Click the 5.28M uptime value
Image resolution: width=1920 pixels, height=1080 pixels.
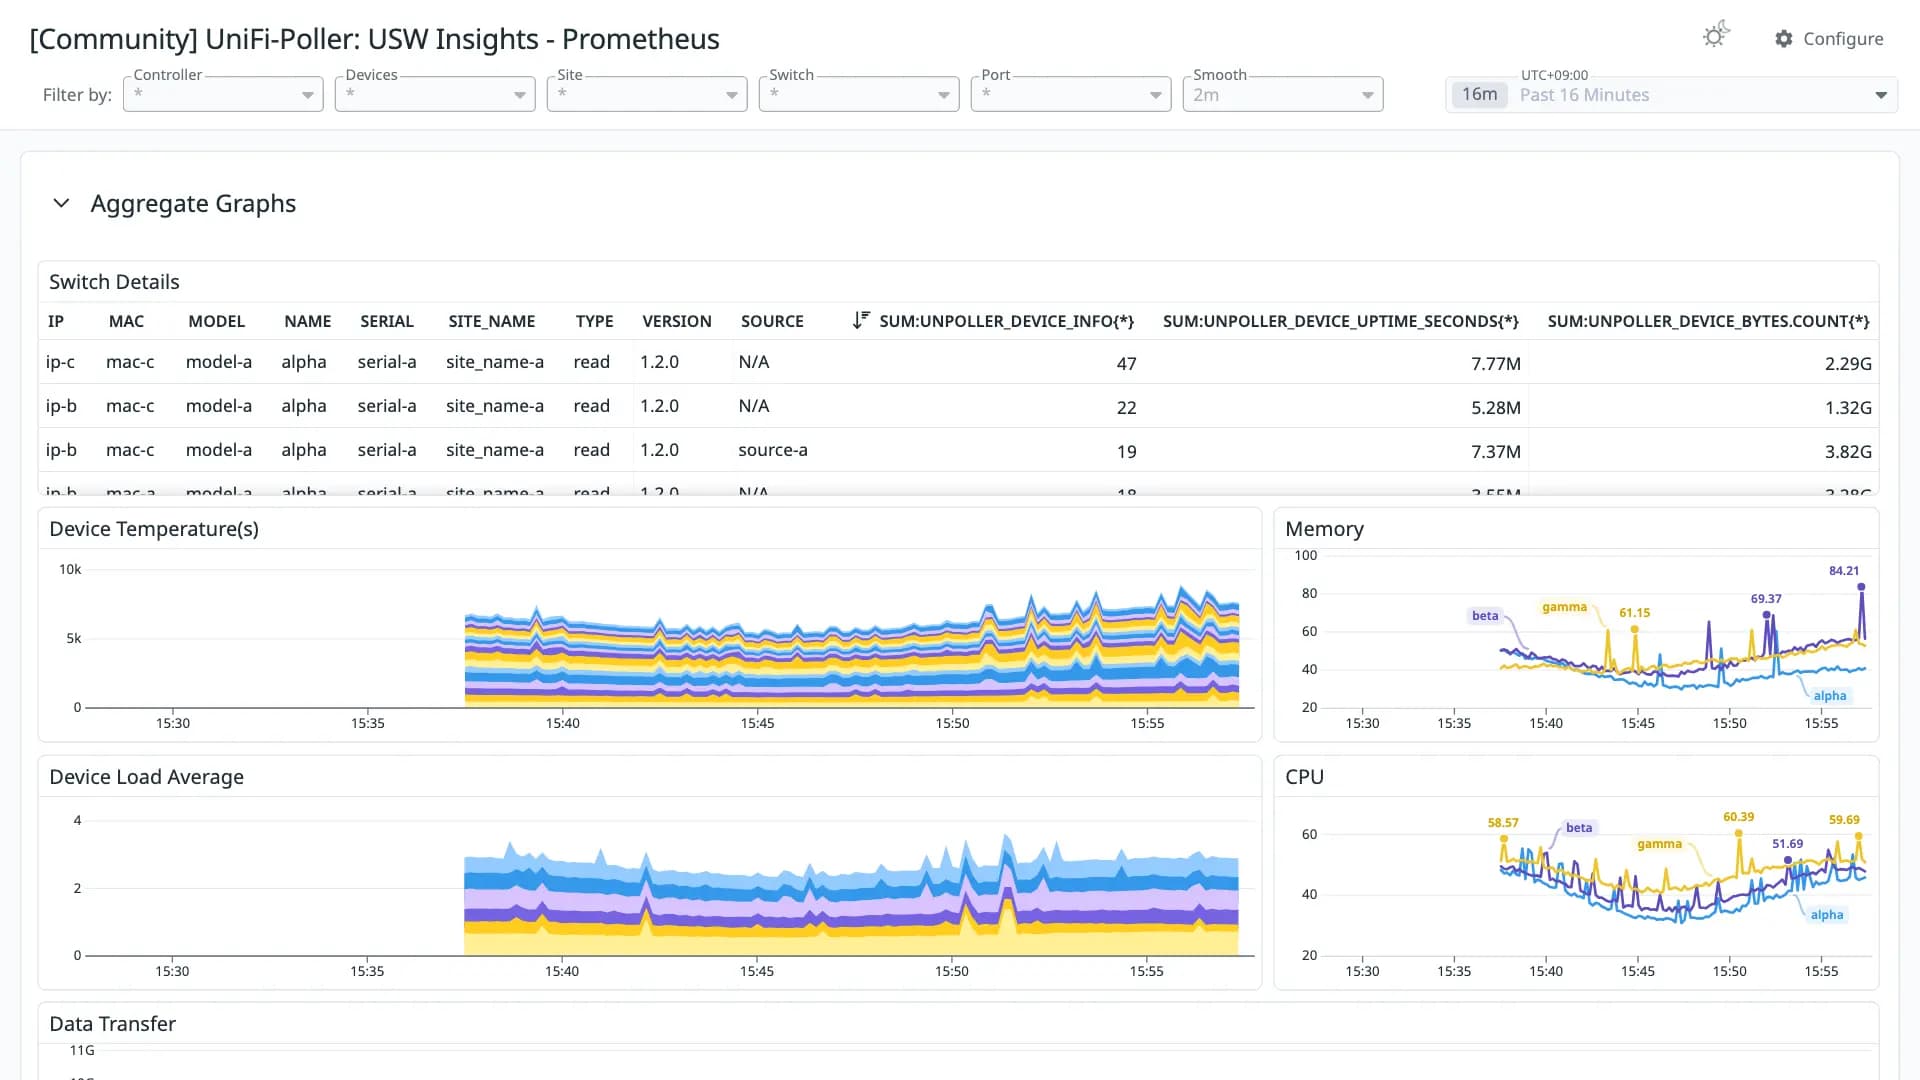coord(1495,408)
